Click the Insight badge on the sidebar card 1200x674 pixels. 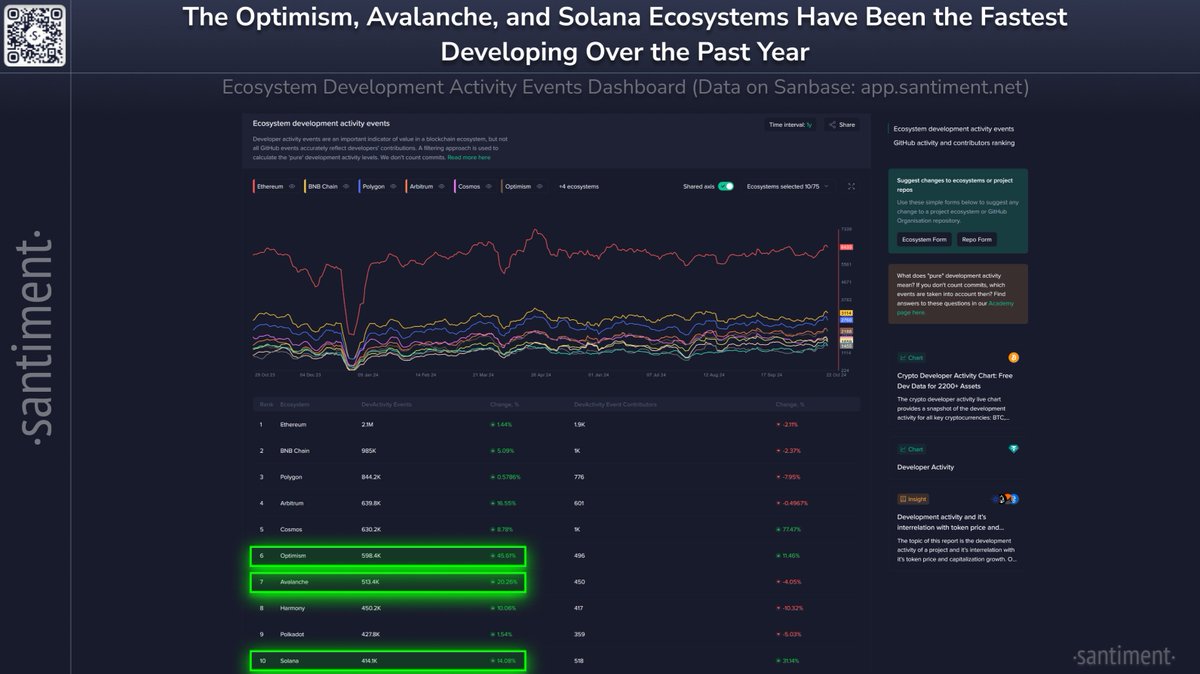(x=912, y=499)
